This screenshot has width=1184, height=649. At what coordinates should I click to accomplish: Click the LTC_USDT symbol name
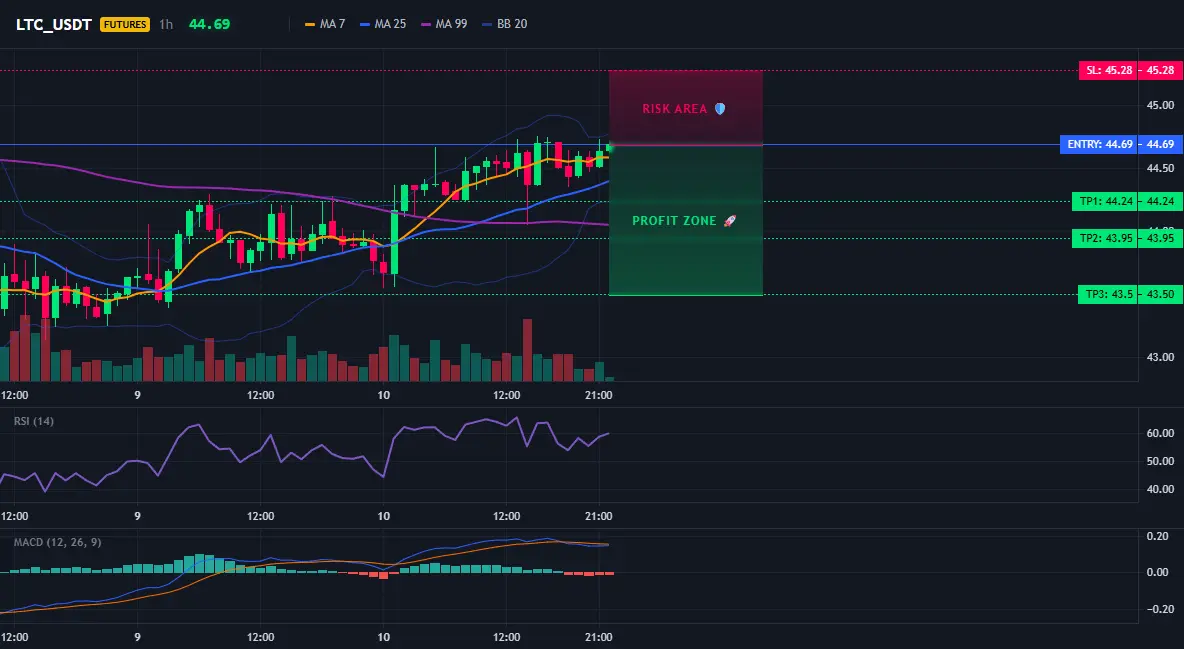click(54, 24)
